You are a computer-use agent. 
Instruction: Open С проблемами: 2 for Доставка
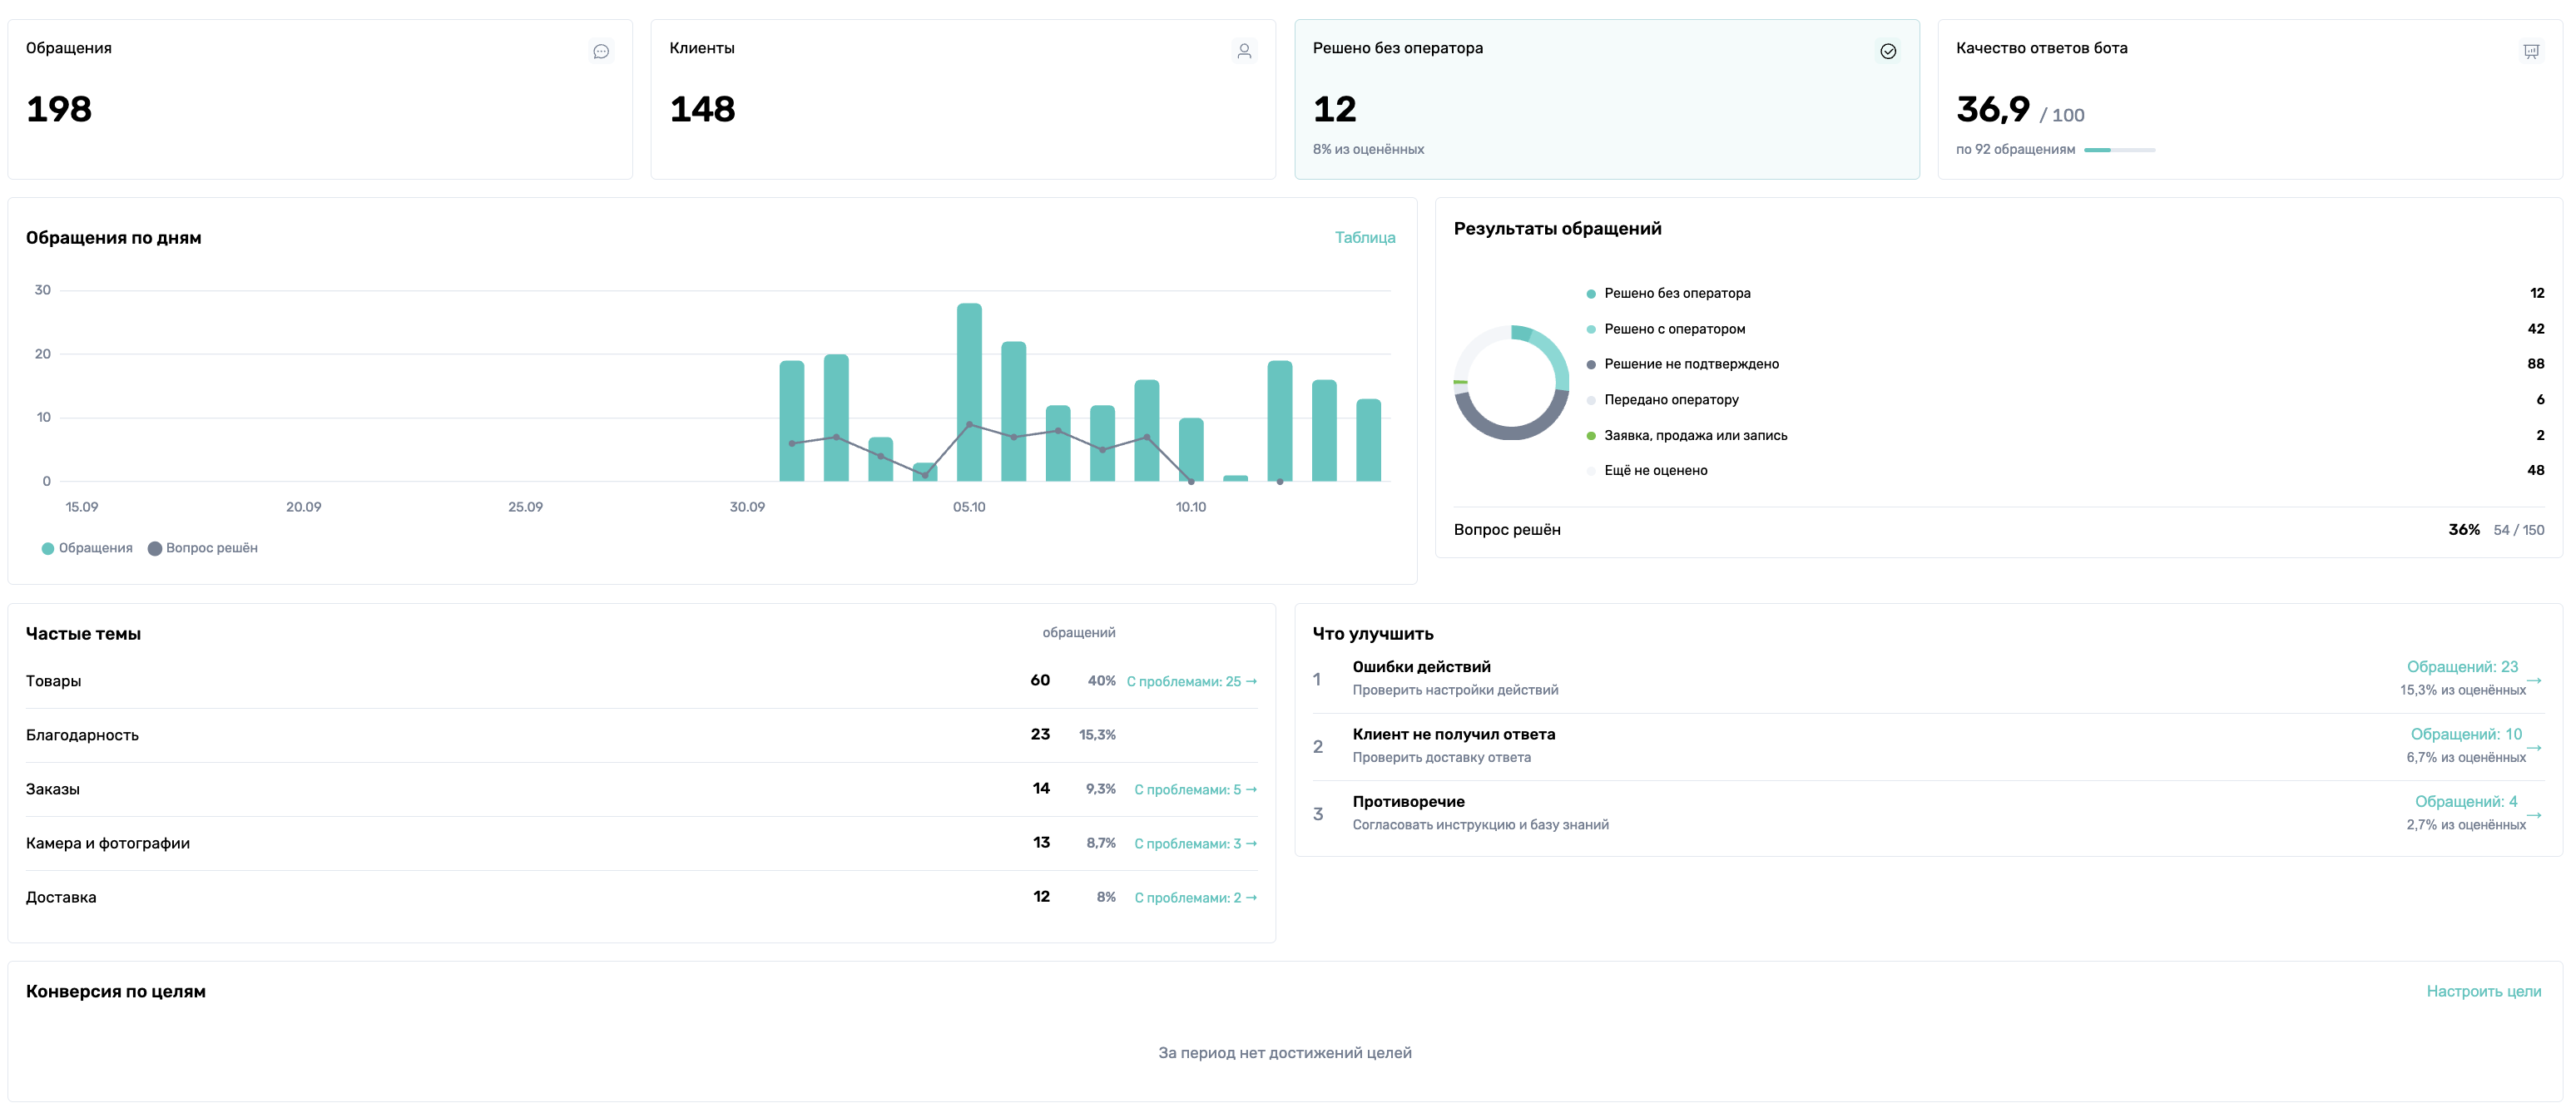[1195, 897]
